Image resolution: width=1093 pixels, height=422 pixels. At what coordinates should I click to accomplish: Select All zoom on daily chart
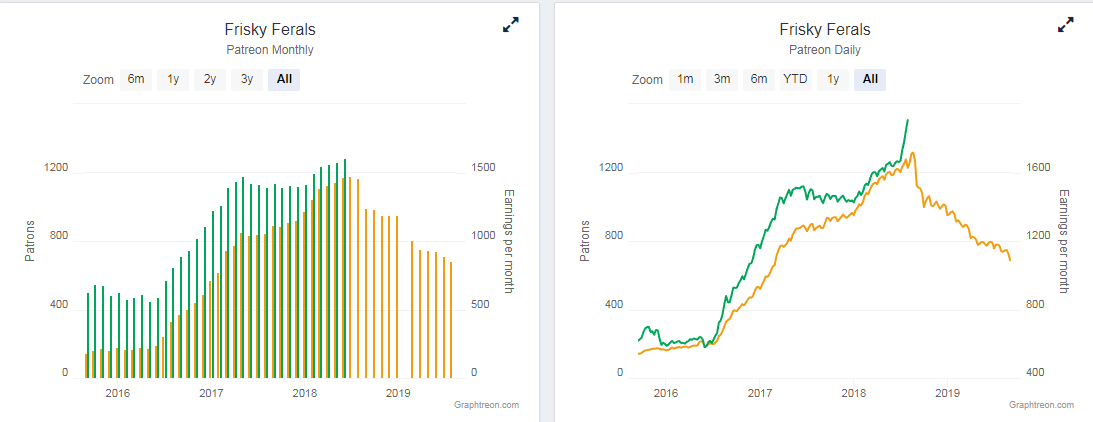click(870, 80)
